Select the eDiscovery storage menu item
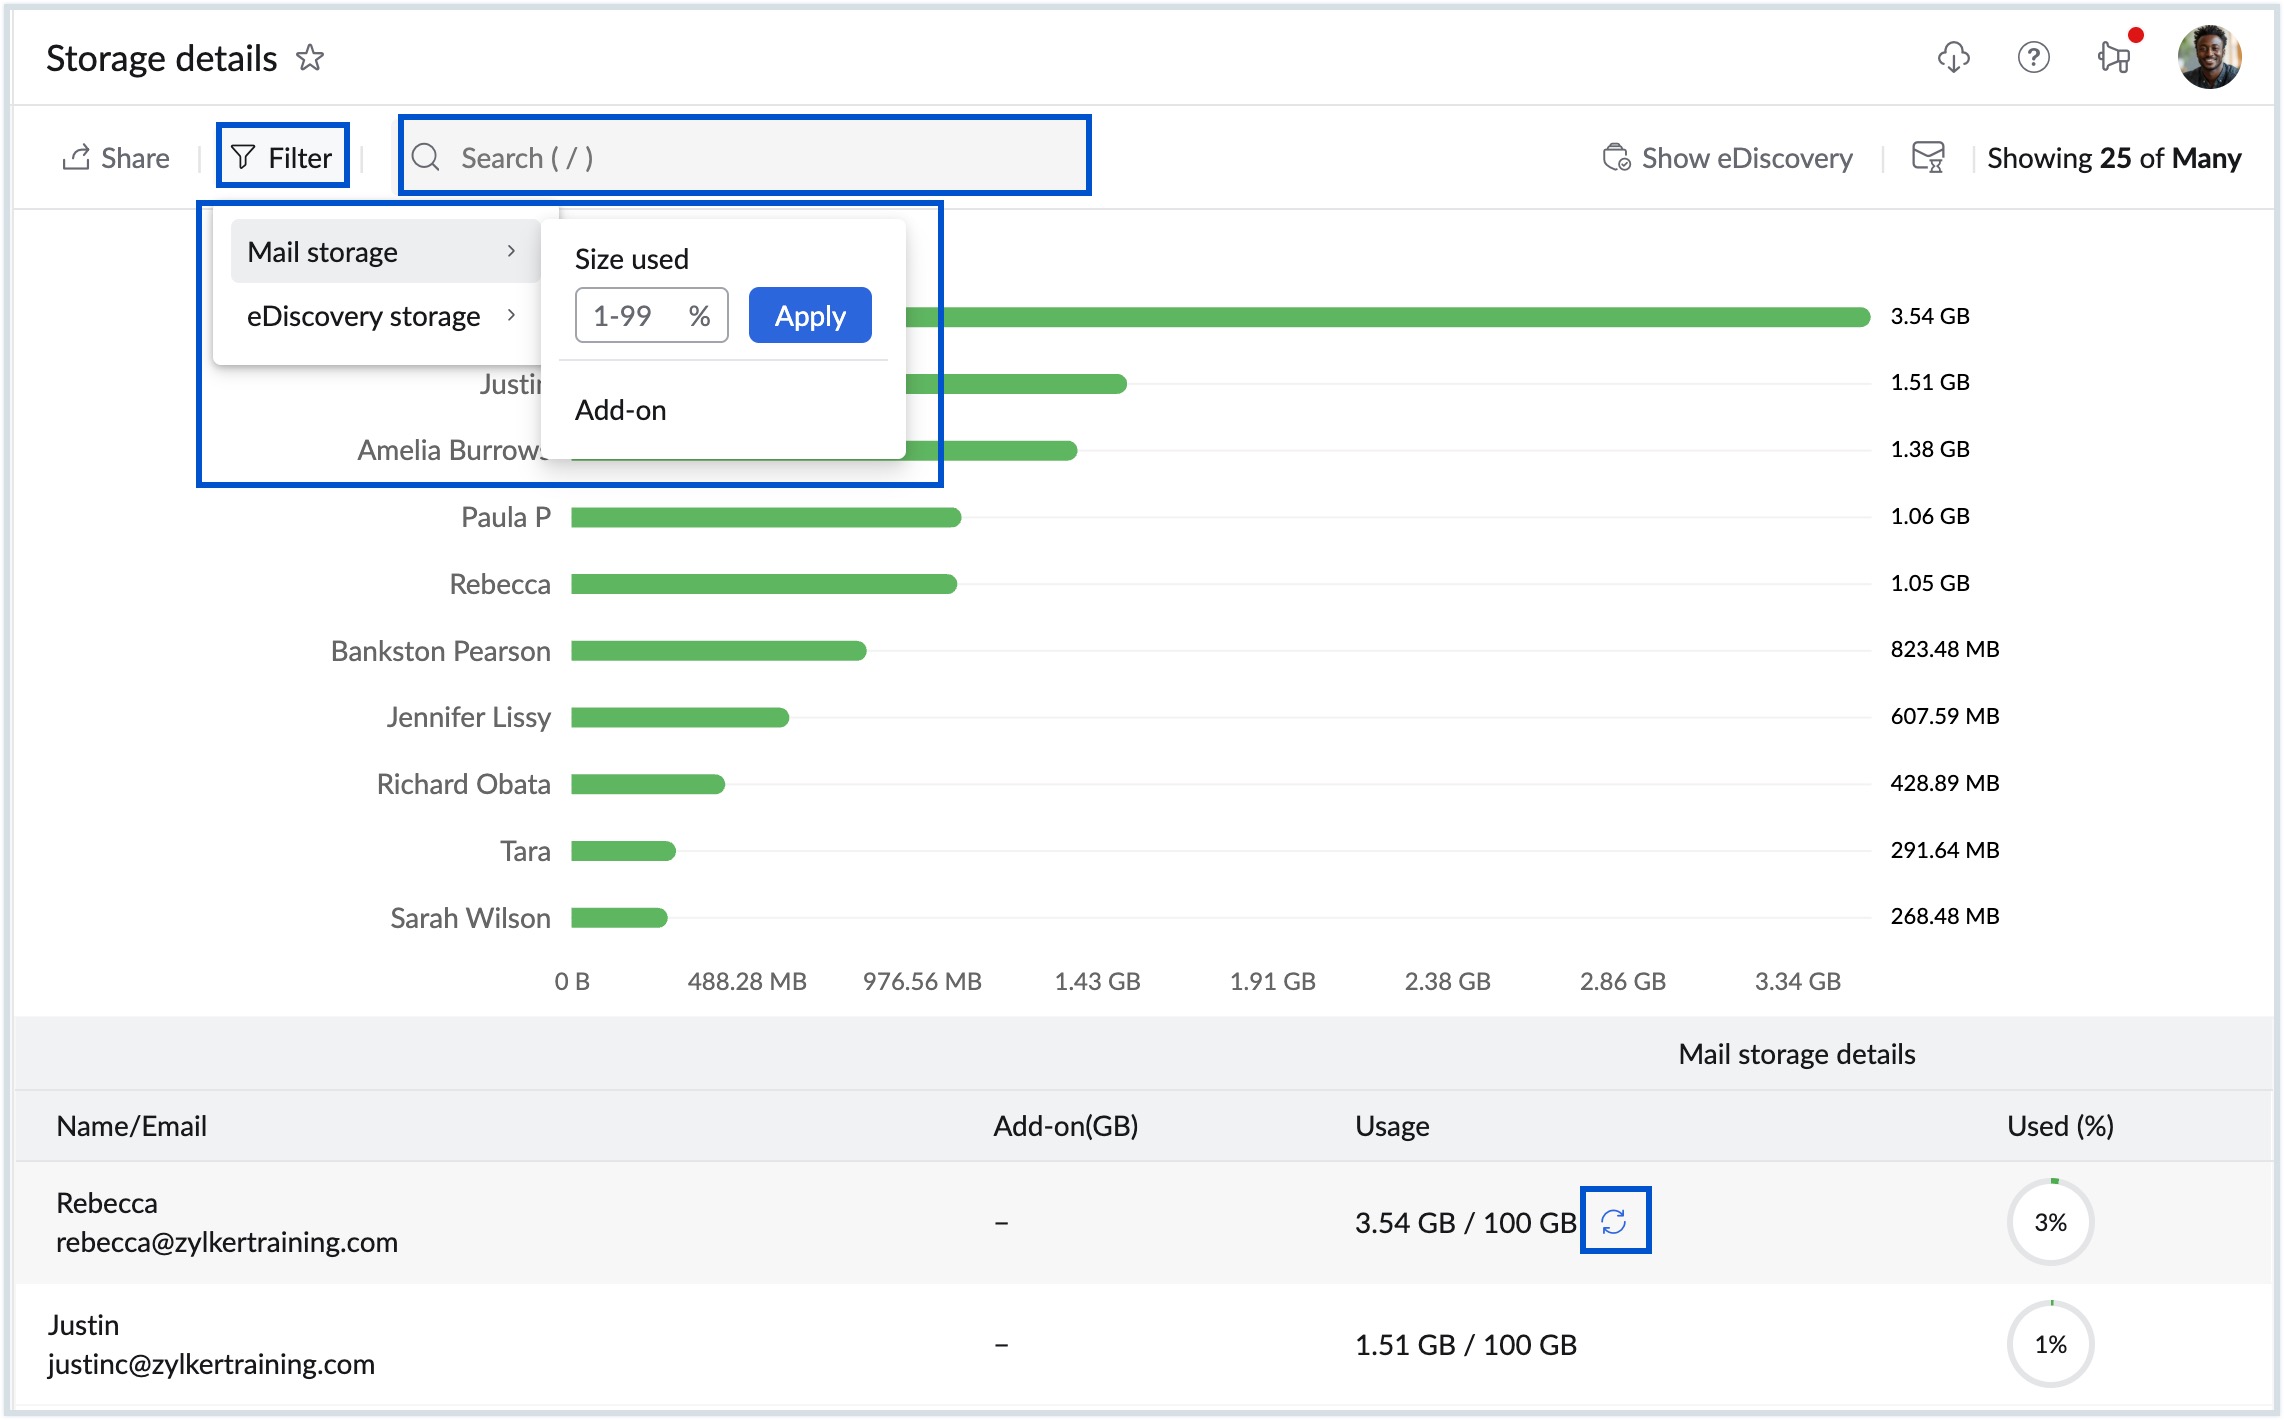The image size is (2284, 1420). [x=364, y=316]
